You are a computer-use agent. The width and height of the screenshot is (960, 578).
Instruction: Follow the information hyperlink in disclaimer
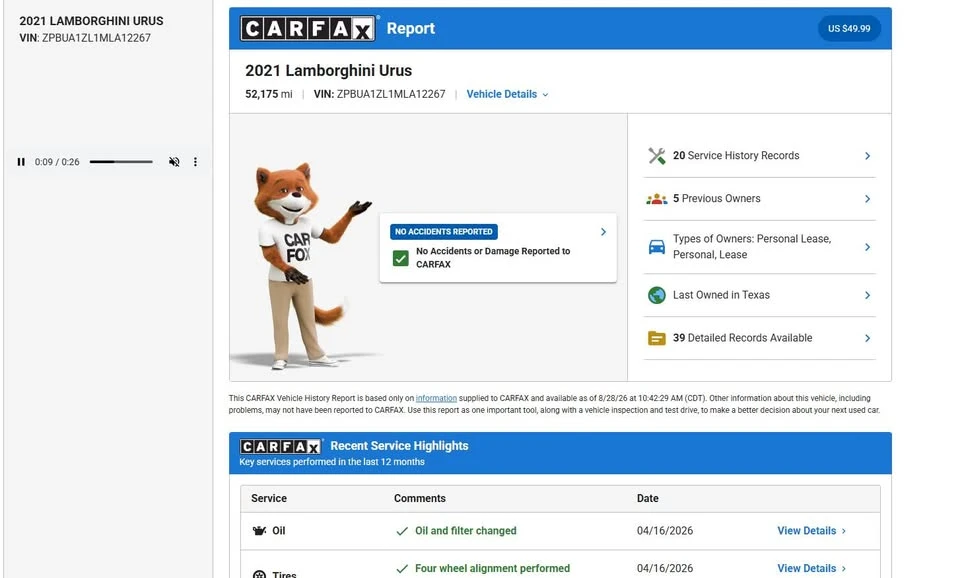click(436, 398)
